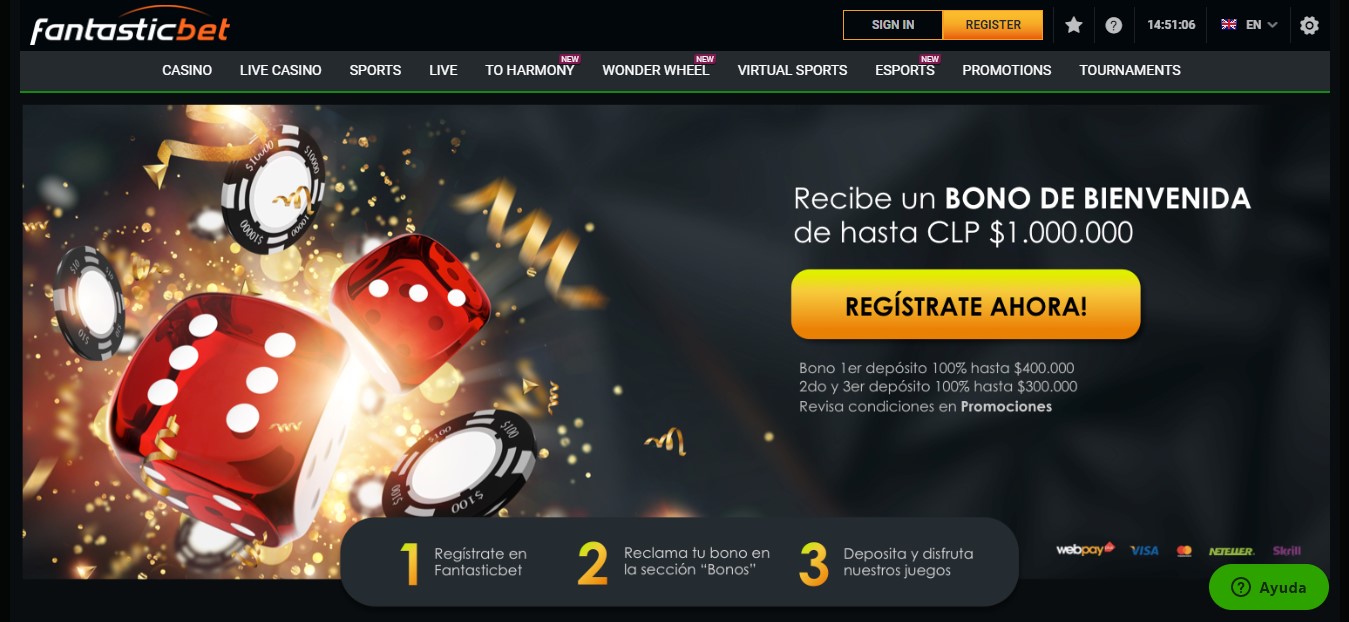Screen dimensions: 1349x622
Task: Go to the Live Casino section
Action: [x=281, y=70]
